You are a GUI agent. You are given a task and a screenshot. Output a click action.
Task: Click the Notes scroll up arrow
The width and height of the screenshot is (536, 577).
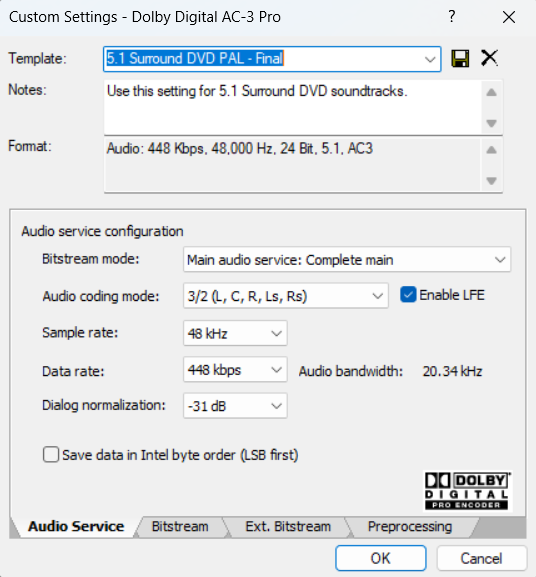click(x=491, y=92)
